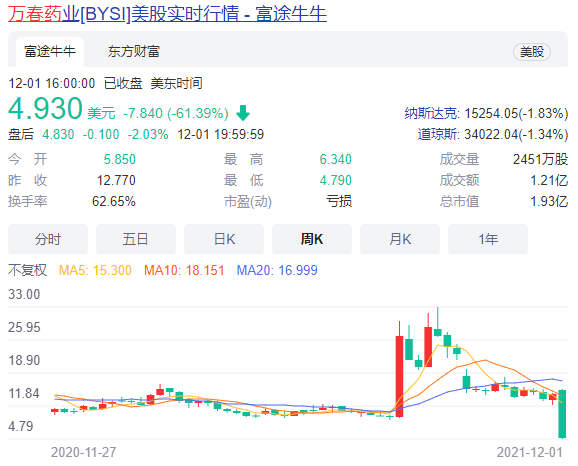Open the 万春药业[BYSI] title link
This screenshot has width=578, height=466.
tap(167, 14)
